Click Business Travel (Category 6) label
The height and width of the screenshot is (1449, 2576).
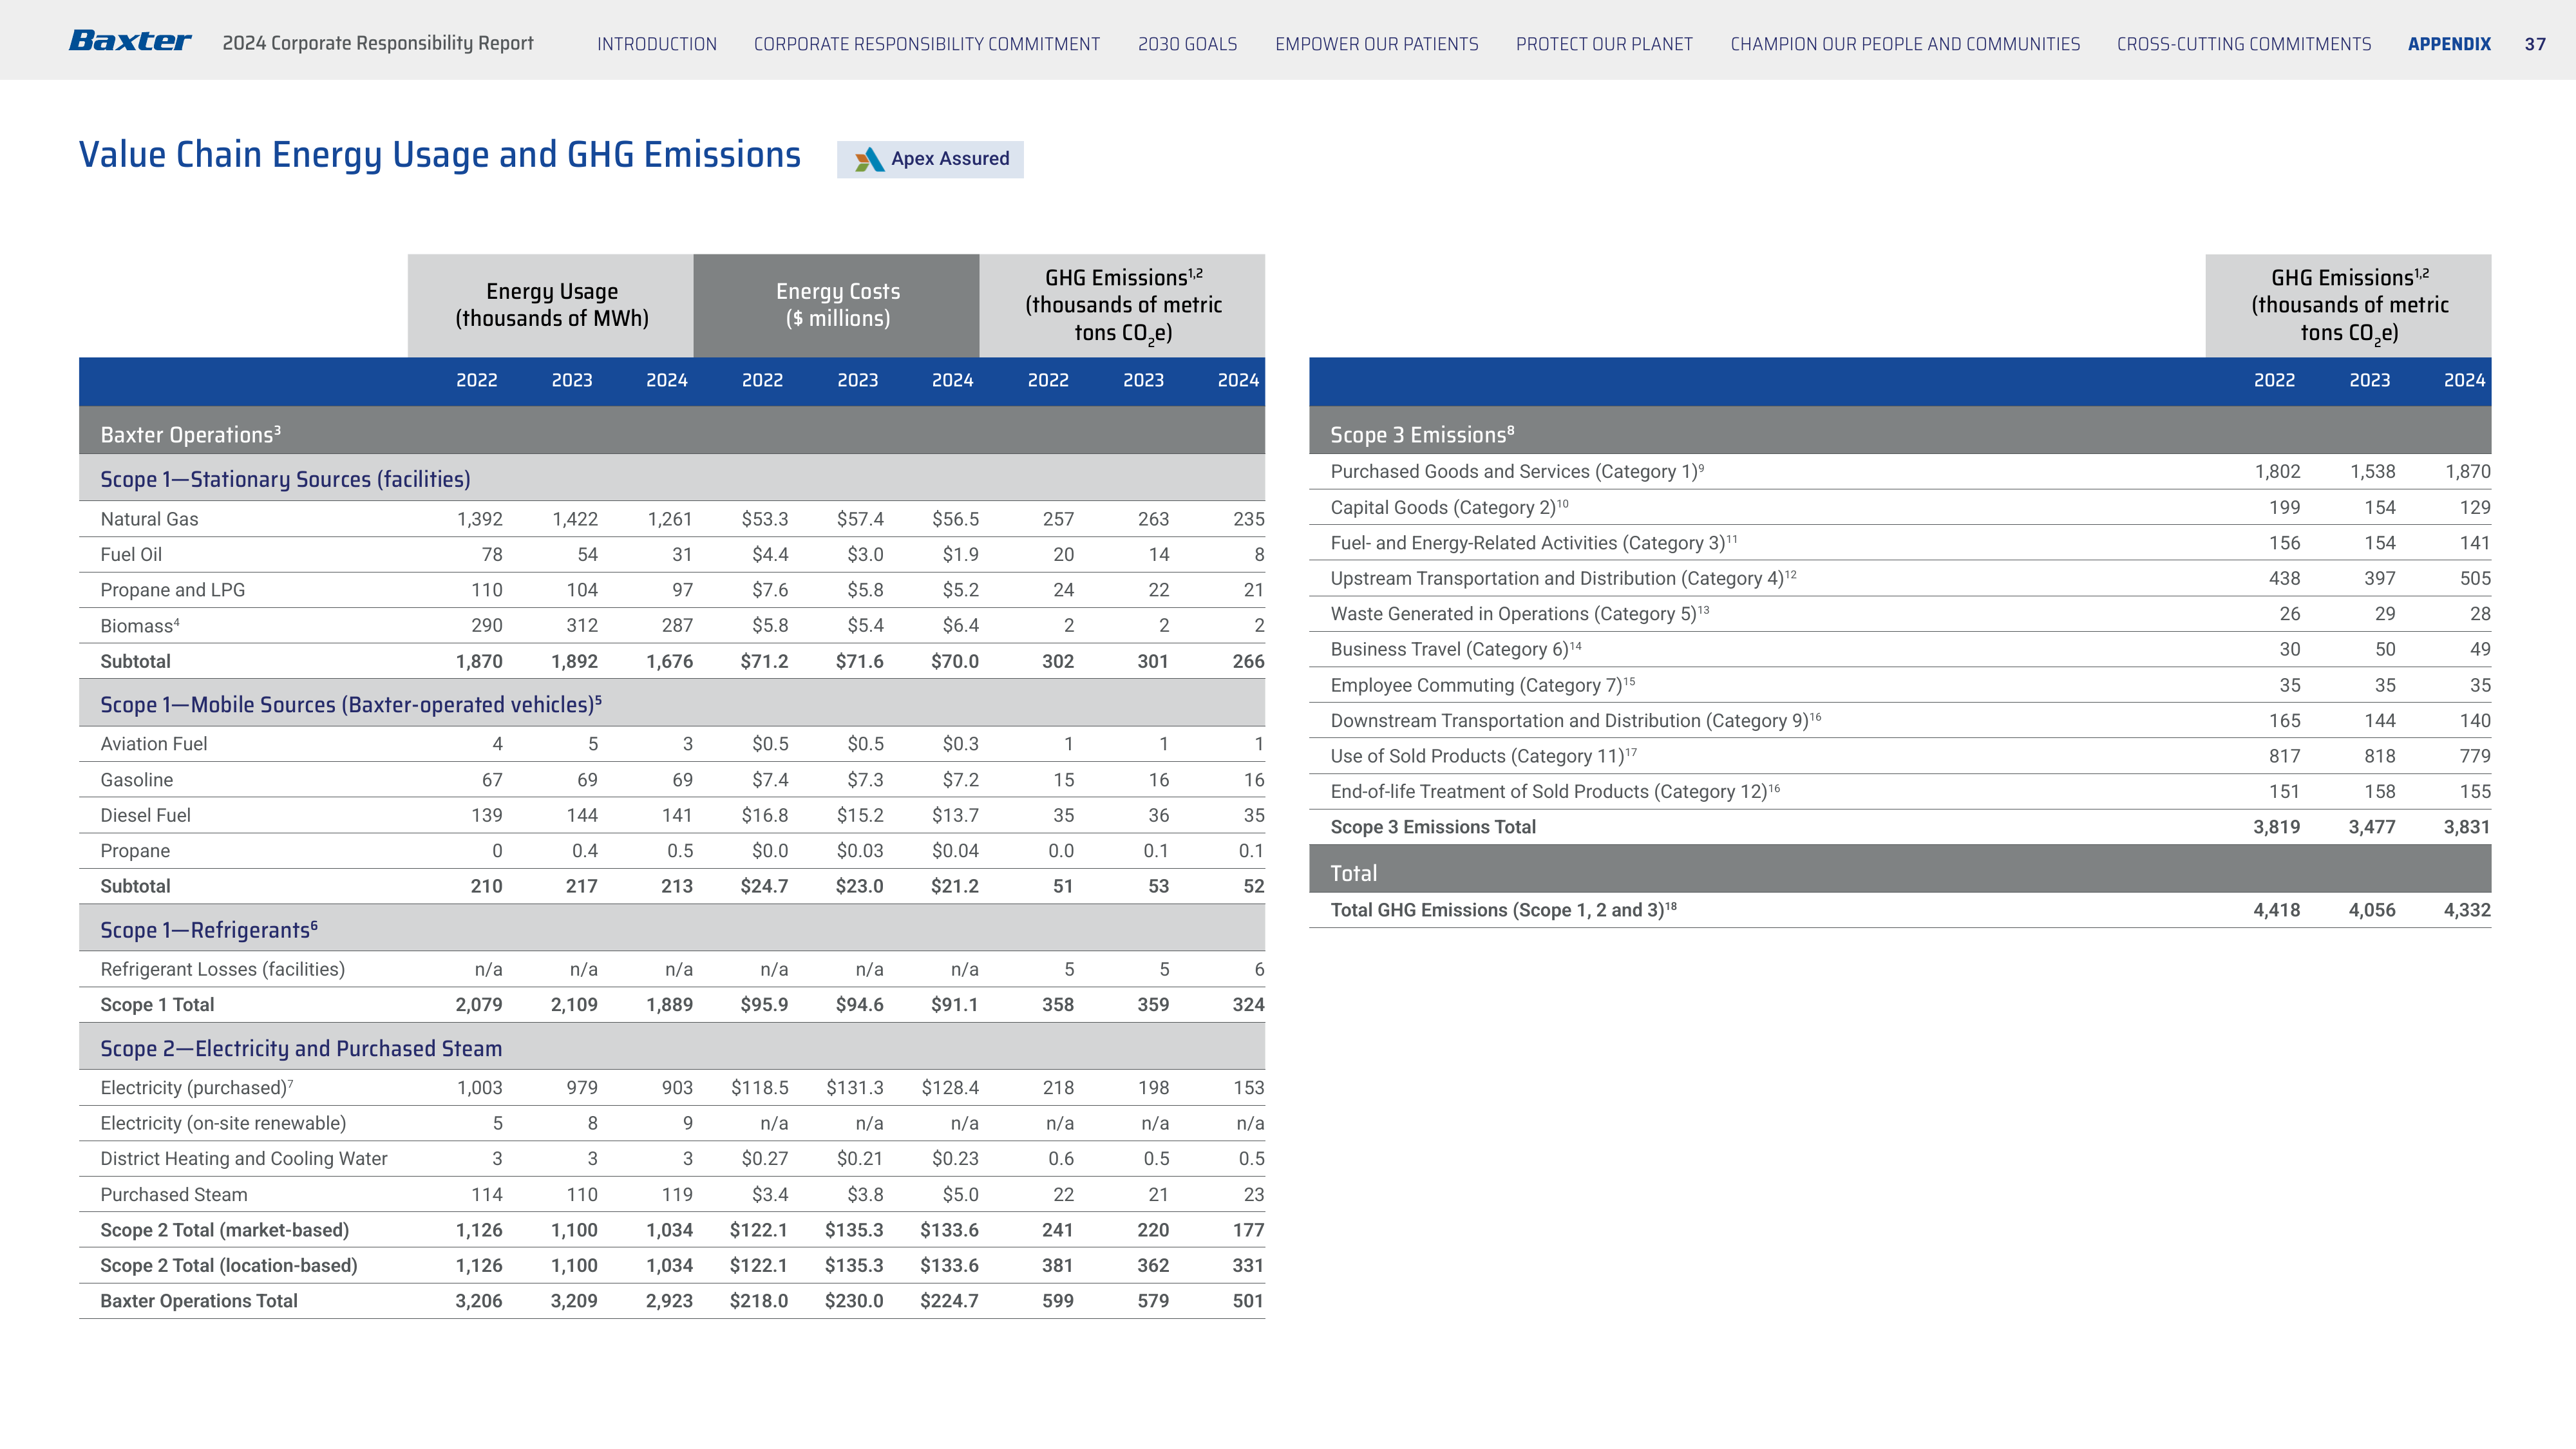click(x=1455, y=649)
